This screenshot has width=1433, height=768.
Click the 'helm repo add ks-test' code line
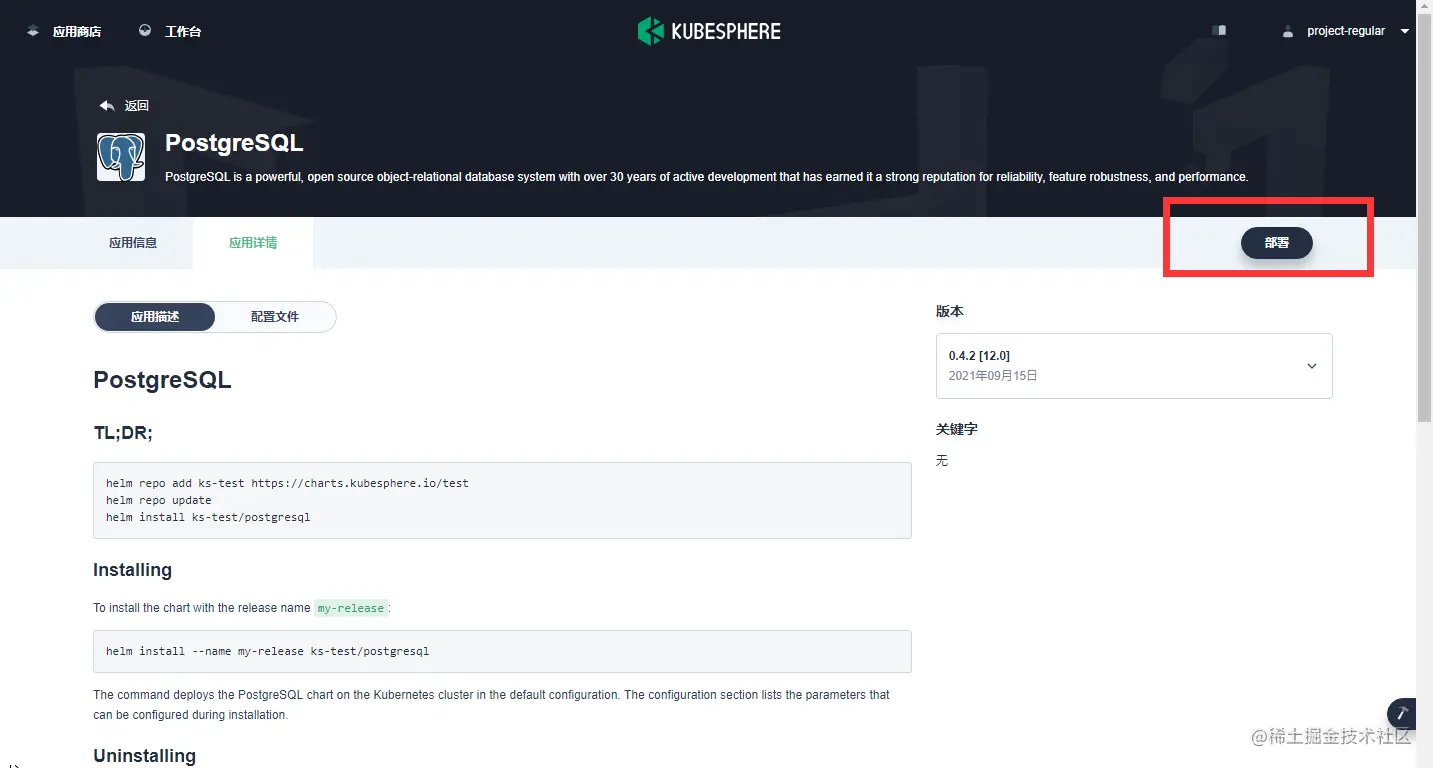287,483
